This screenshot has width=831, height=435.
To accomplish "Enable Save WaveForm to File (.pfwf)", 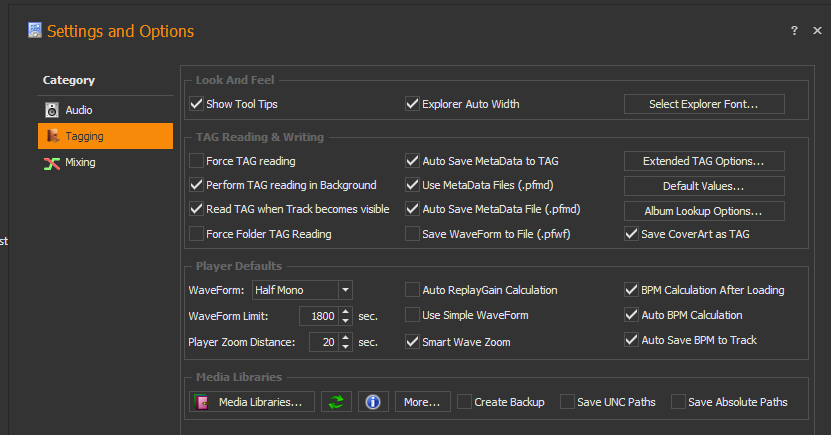I will point(412,234).
